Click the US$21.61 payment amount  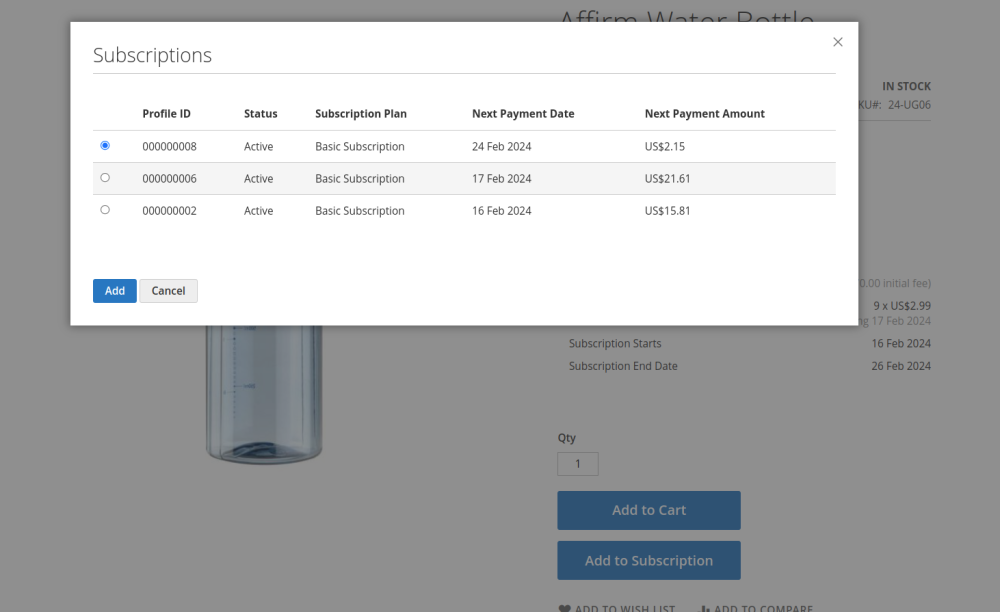point(667,178)
